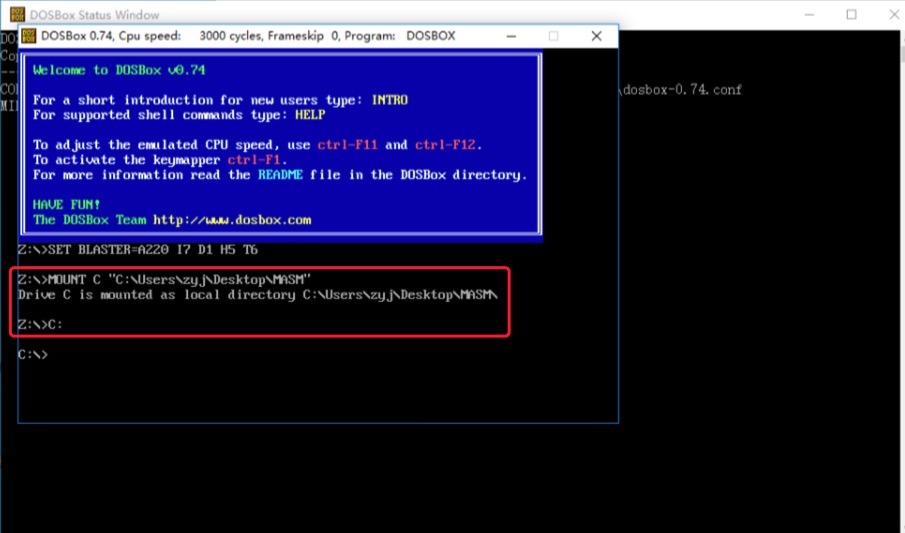
Task: Click the yellow INTRO command text
Action: click(x=390, y=100)
